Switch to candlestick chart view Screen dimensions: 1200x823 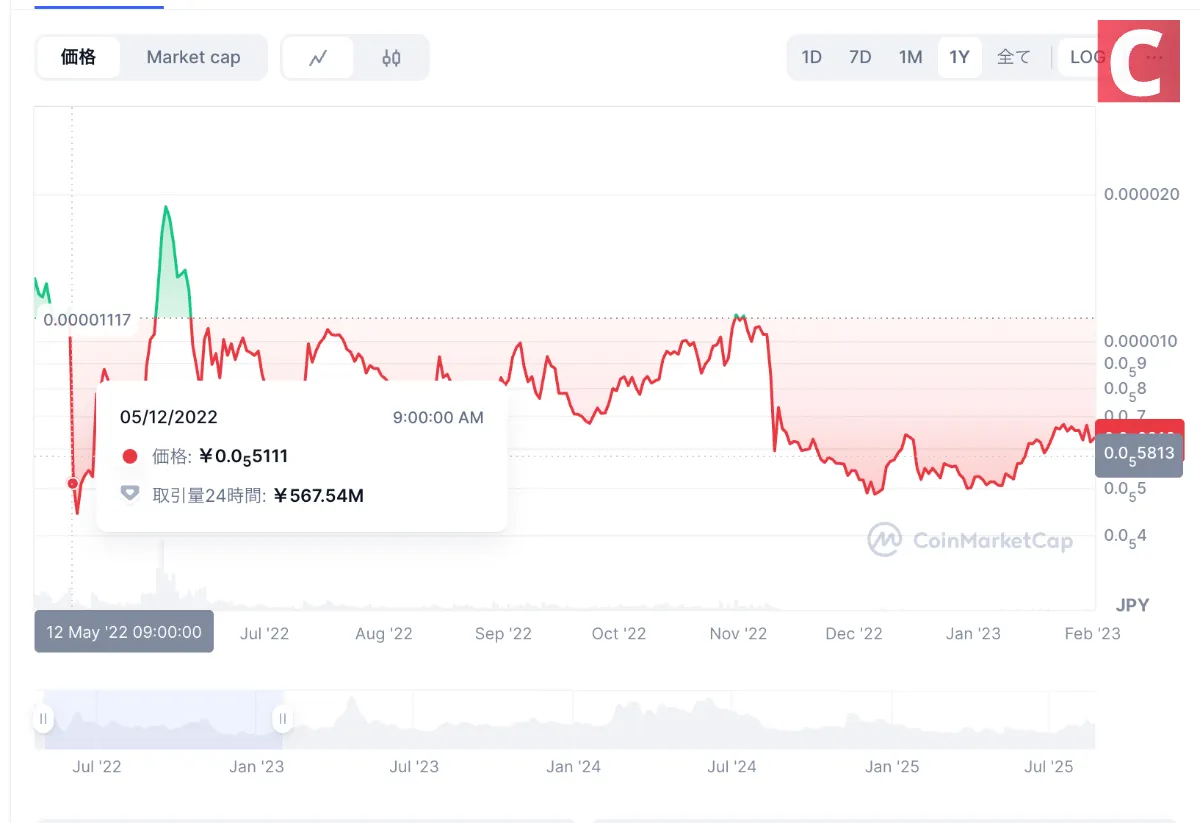click(x=390, y=57)
